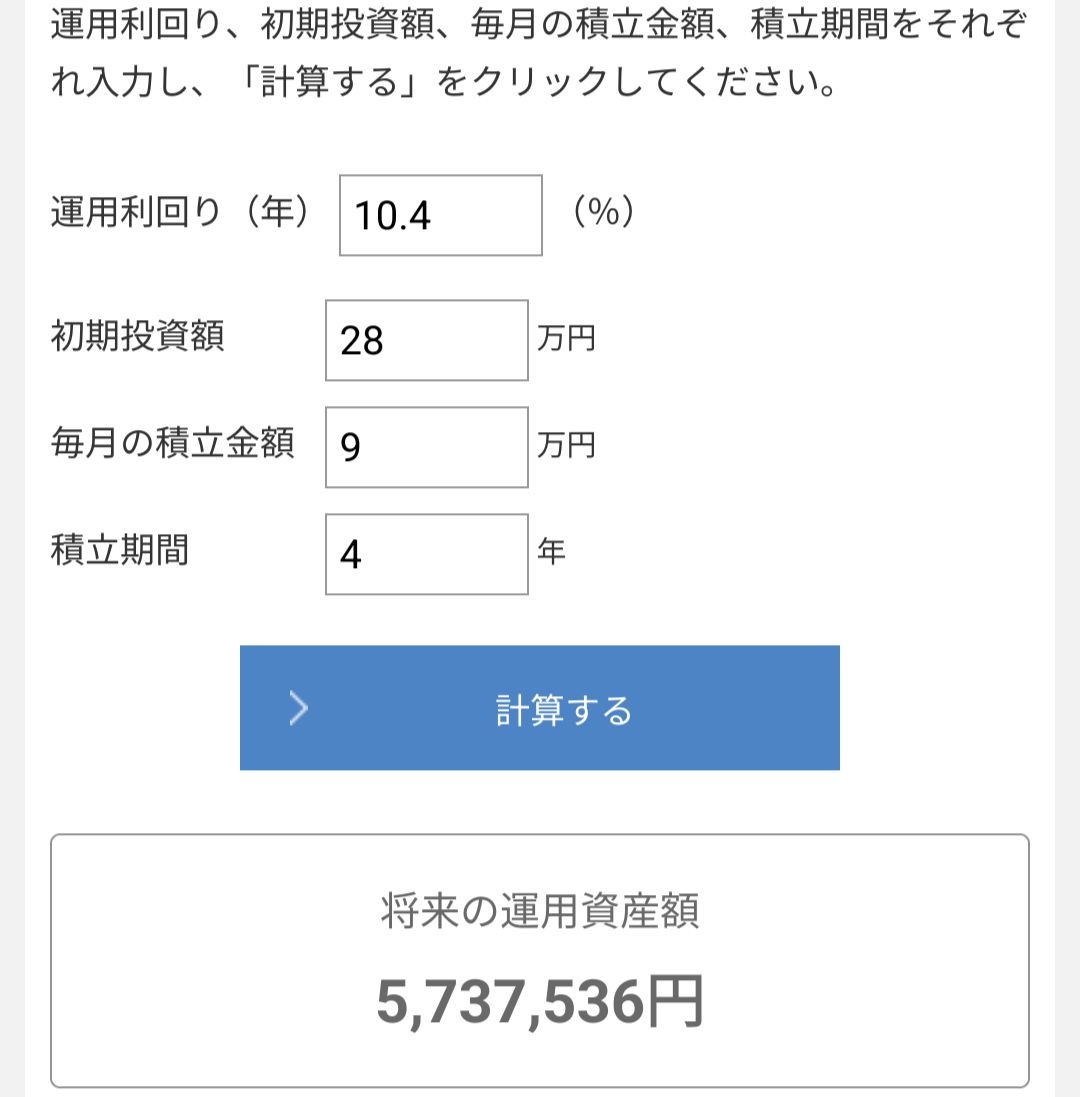Click 万円 unit next to 毎月の積立金額 field
Viewport: 1080px width, 1097px height.
pyautogui.click(x=567, y=446)
